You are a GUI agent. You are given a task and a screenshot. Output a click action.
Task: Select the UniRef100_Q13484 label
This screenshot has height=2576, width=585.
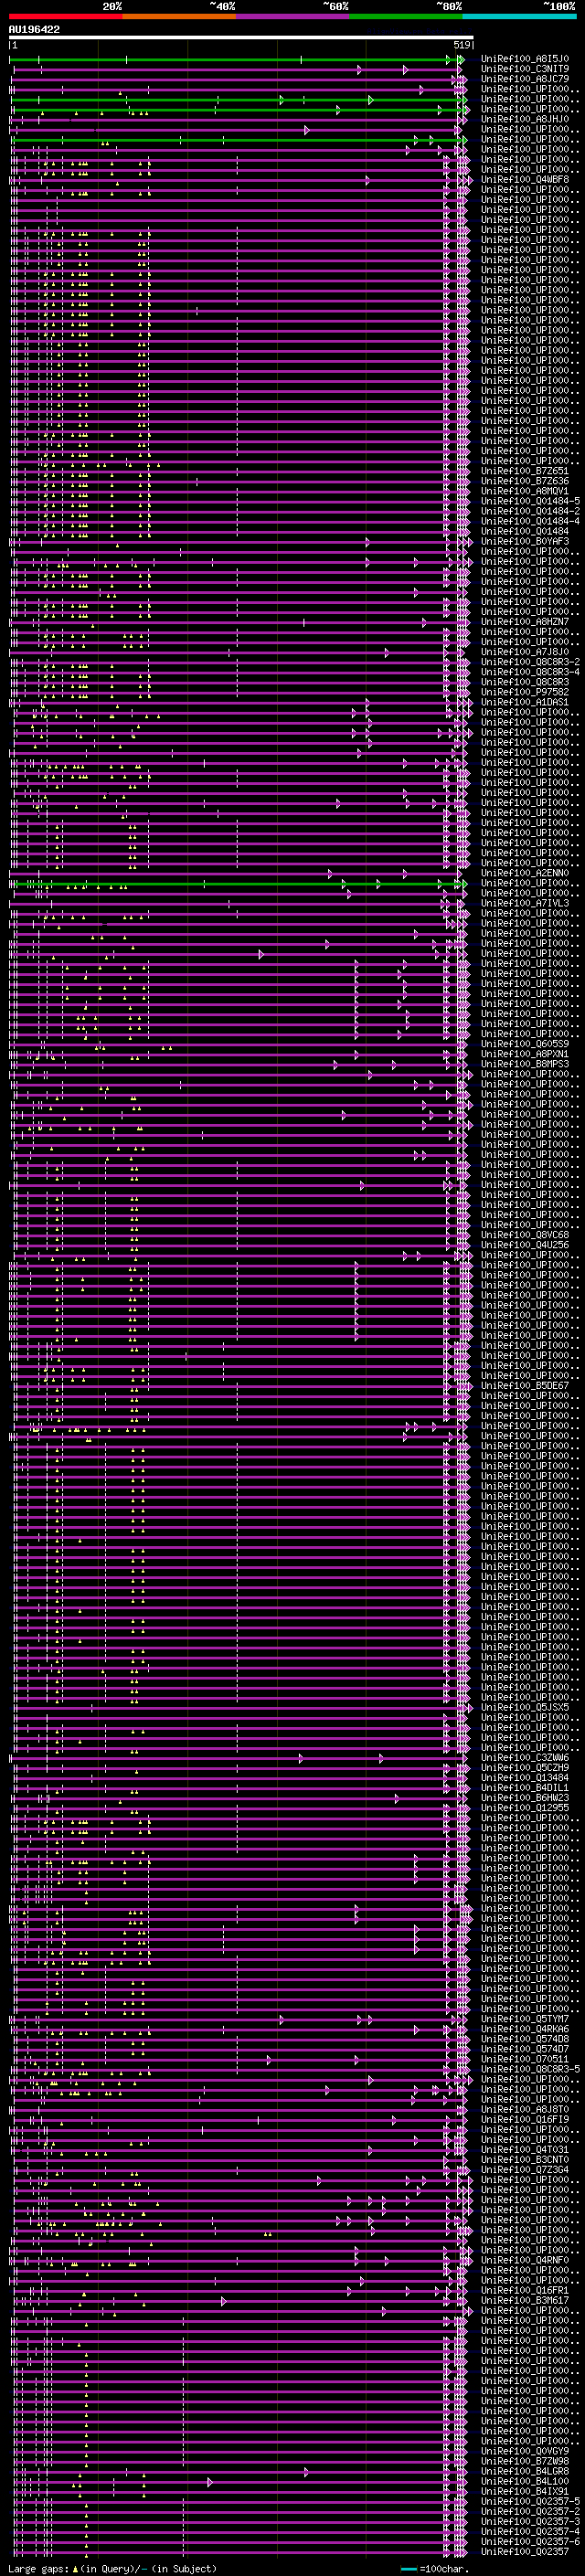(525, 1777)
